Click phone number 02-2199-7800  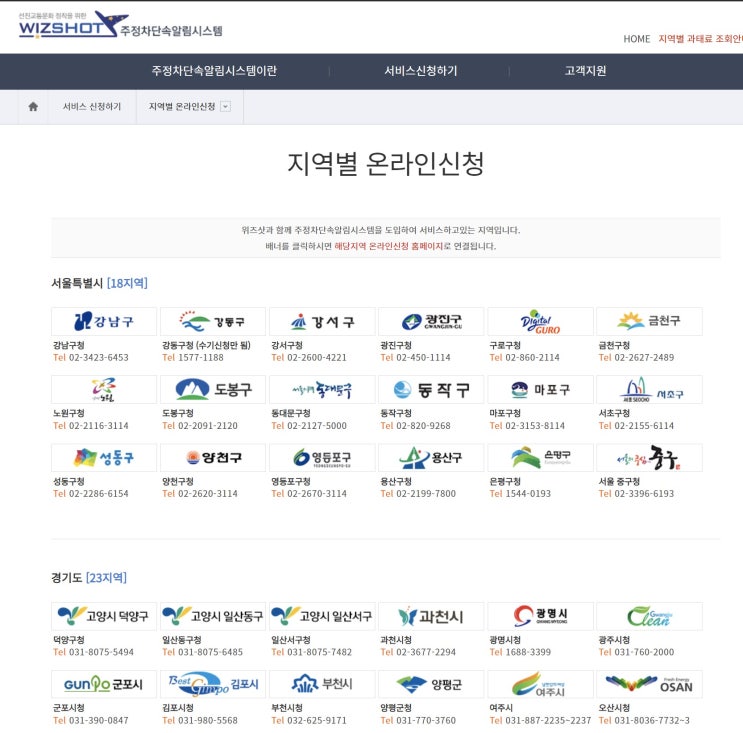(426, 494)
